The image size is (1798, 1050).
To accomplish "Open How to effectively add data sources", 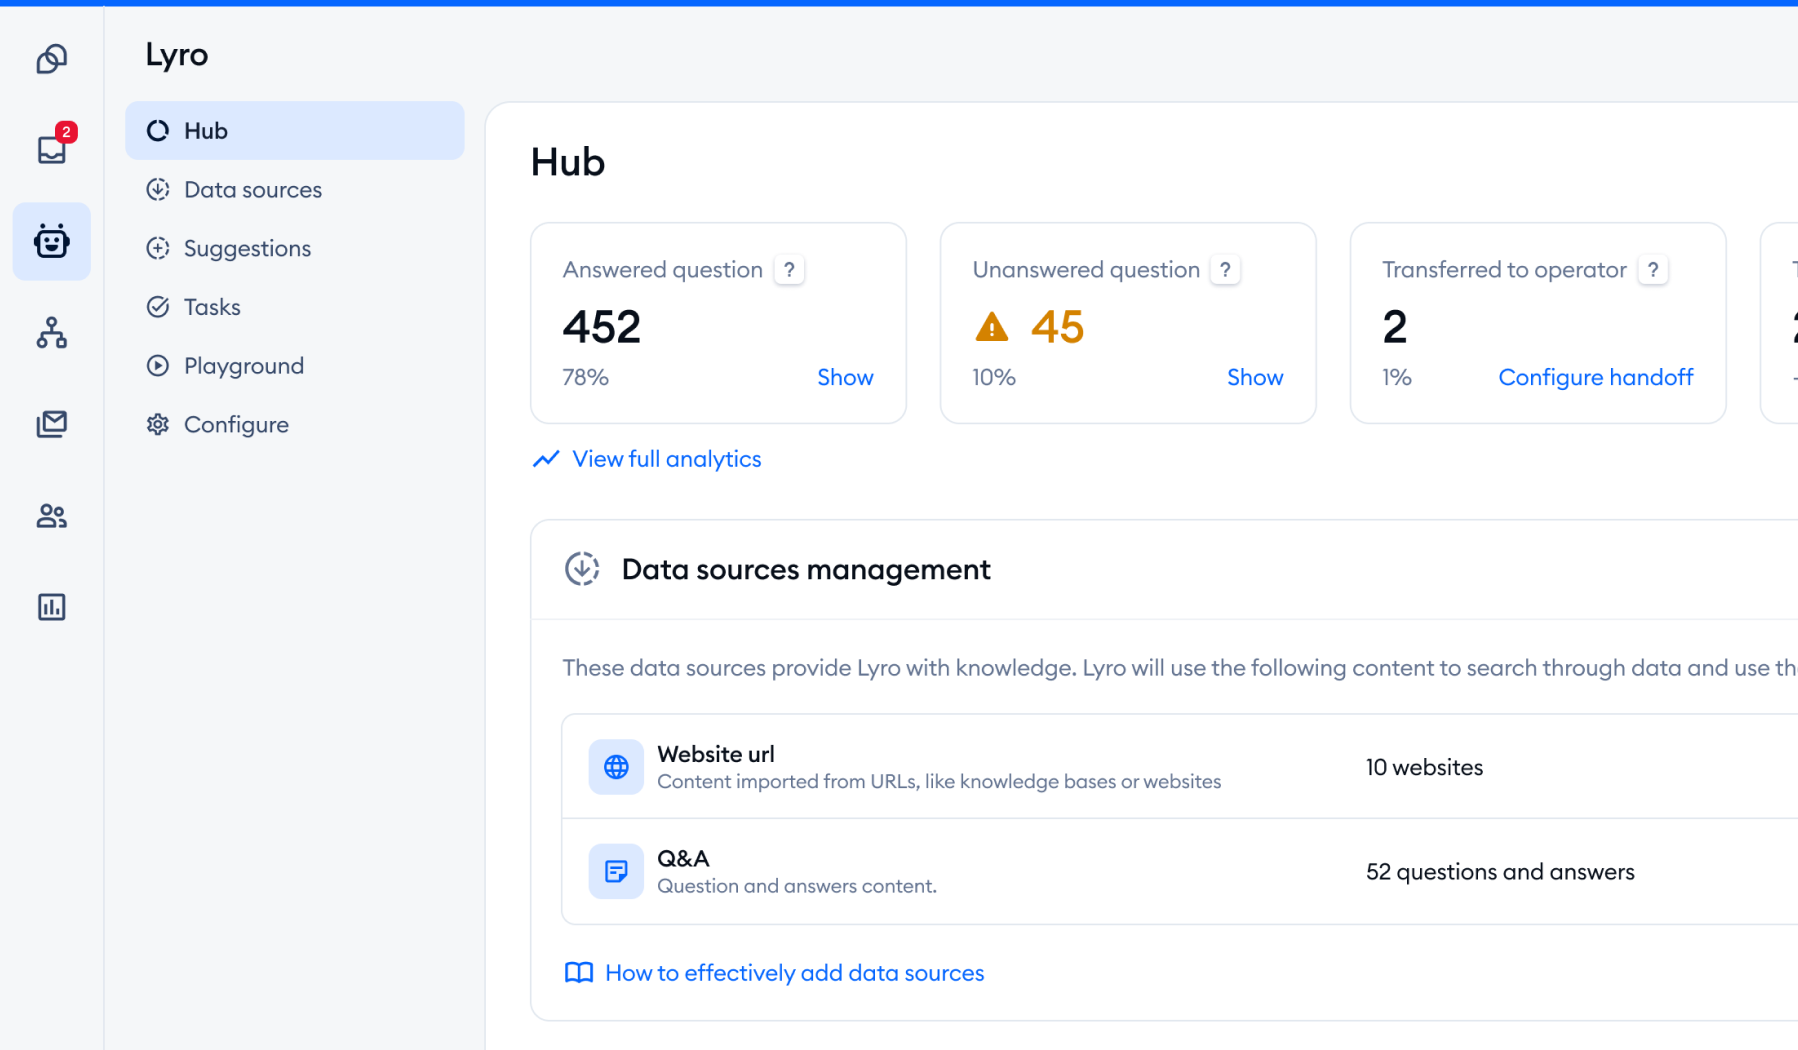I will pyautogui.click(x=794, y=973).
